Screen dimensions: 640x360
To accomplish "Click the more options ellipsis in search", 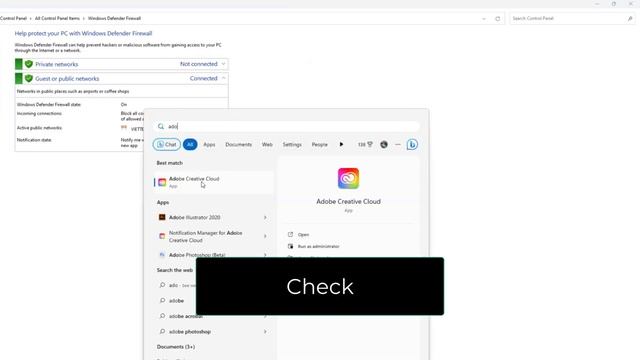I will 398,144.
